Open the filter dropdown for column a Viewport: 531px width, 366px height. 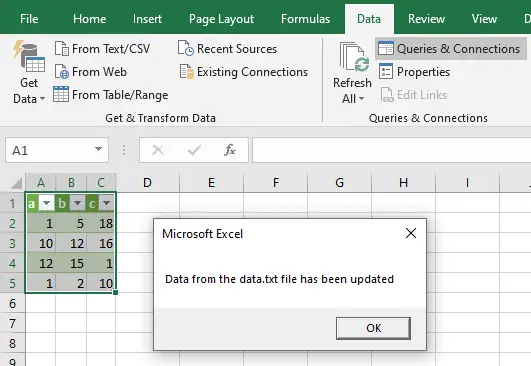(46, 203)
